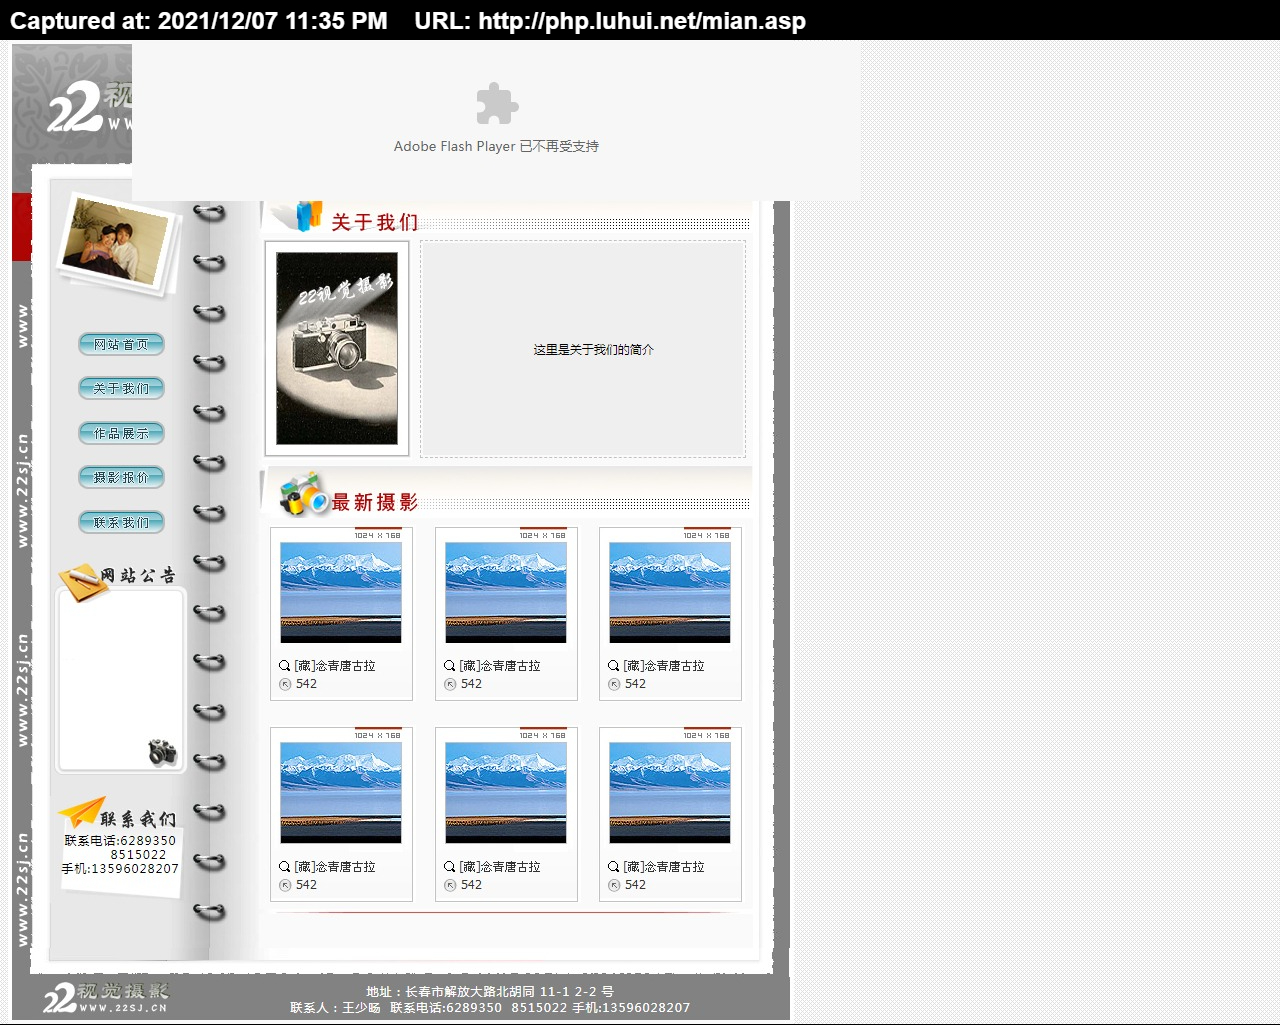1280x1025 pixels.
Task: Click the paper airplane icon beside 联系我们
Action: pos(81,811)
